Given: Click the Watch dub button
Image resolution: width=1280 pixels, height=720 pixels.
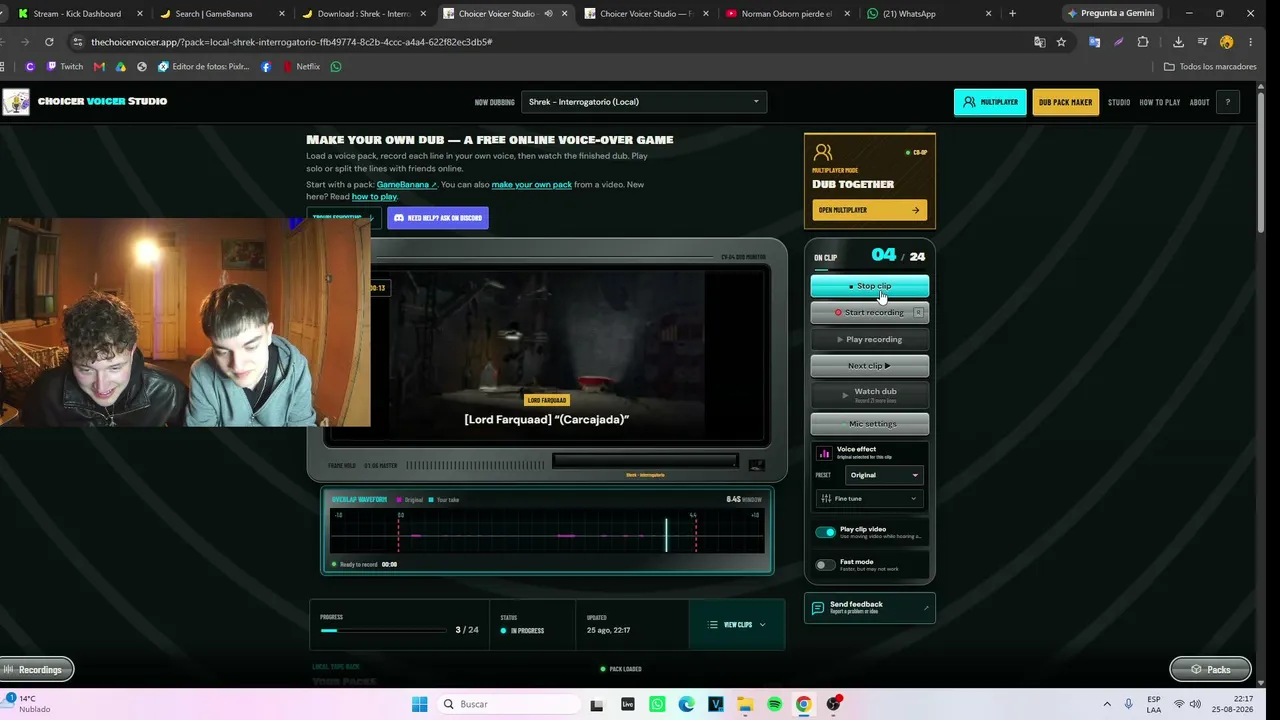Looking at the screenshot, I should click(x=869, y=395).
